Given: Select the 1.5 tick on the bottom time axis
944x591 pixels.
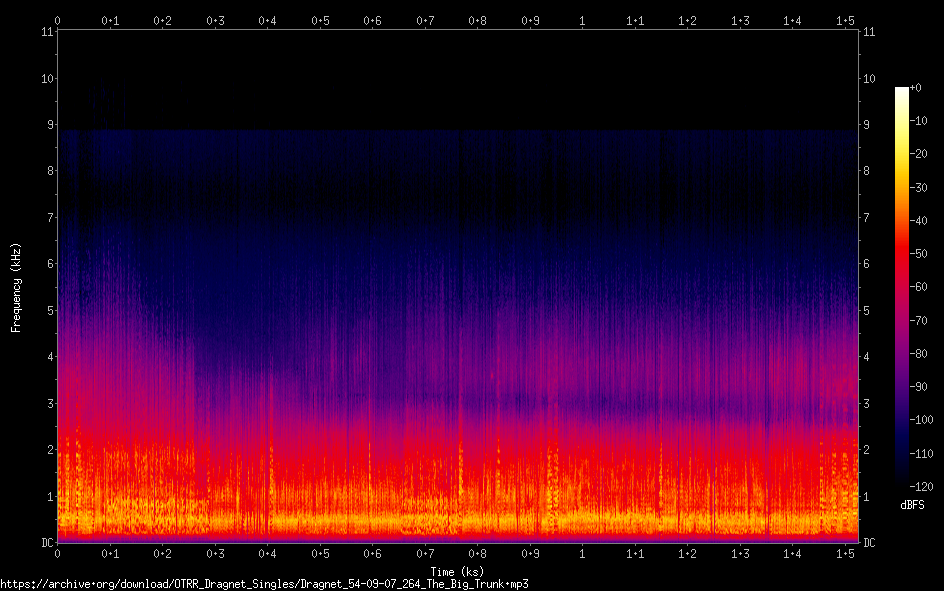Looking at the screenshot, I should click(845, 554).
